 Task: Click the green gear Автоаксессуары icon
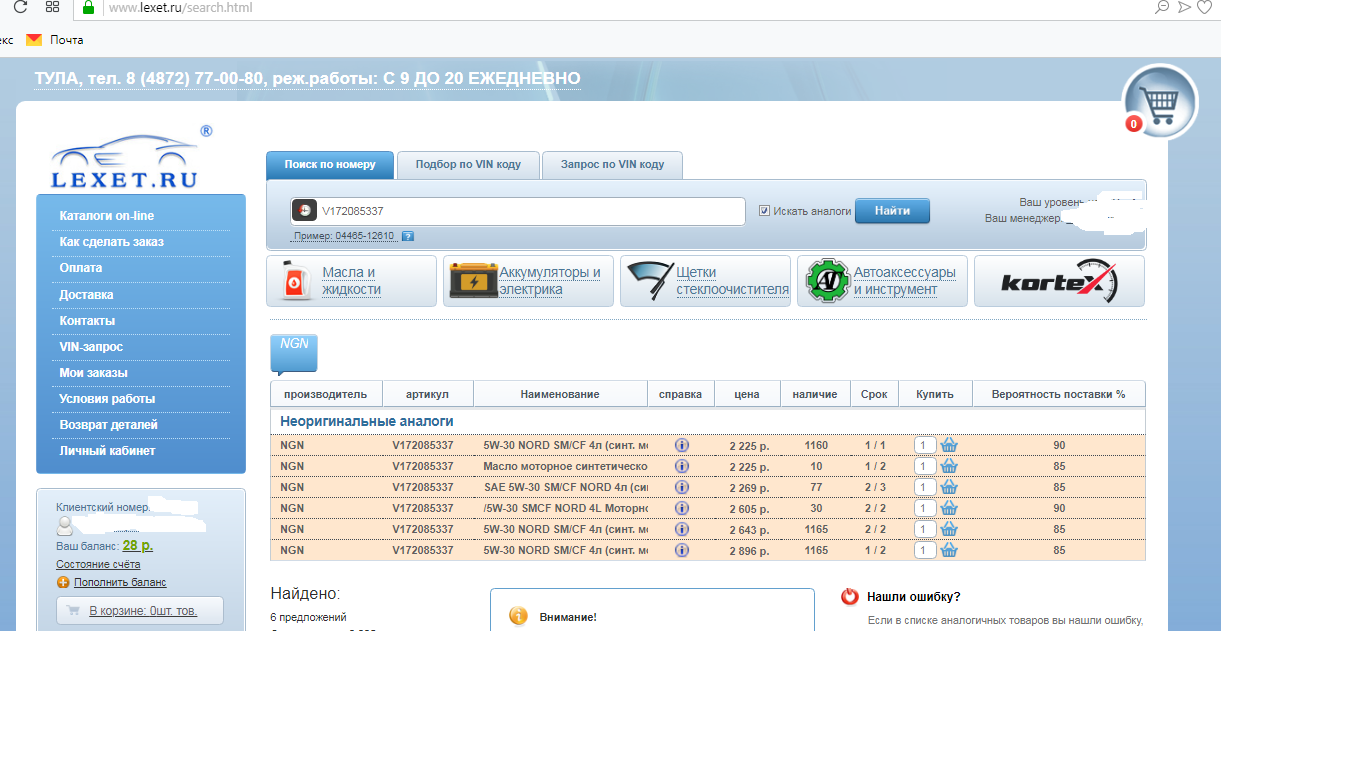(x=828, y=281)
